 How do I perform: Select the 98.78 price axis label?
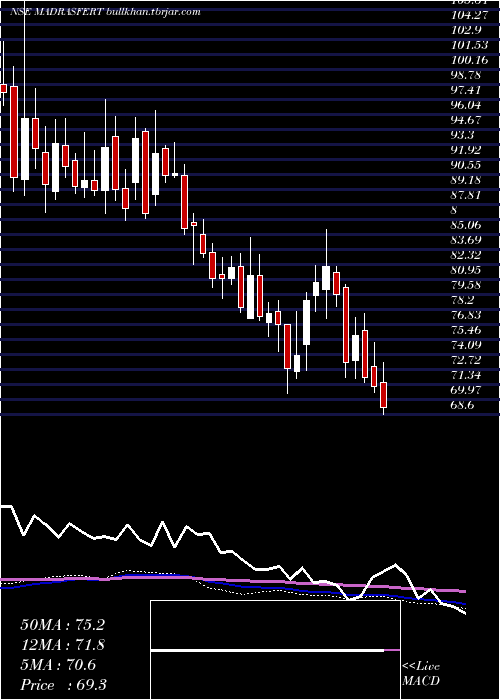466,75
